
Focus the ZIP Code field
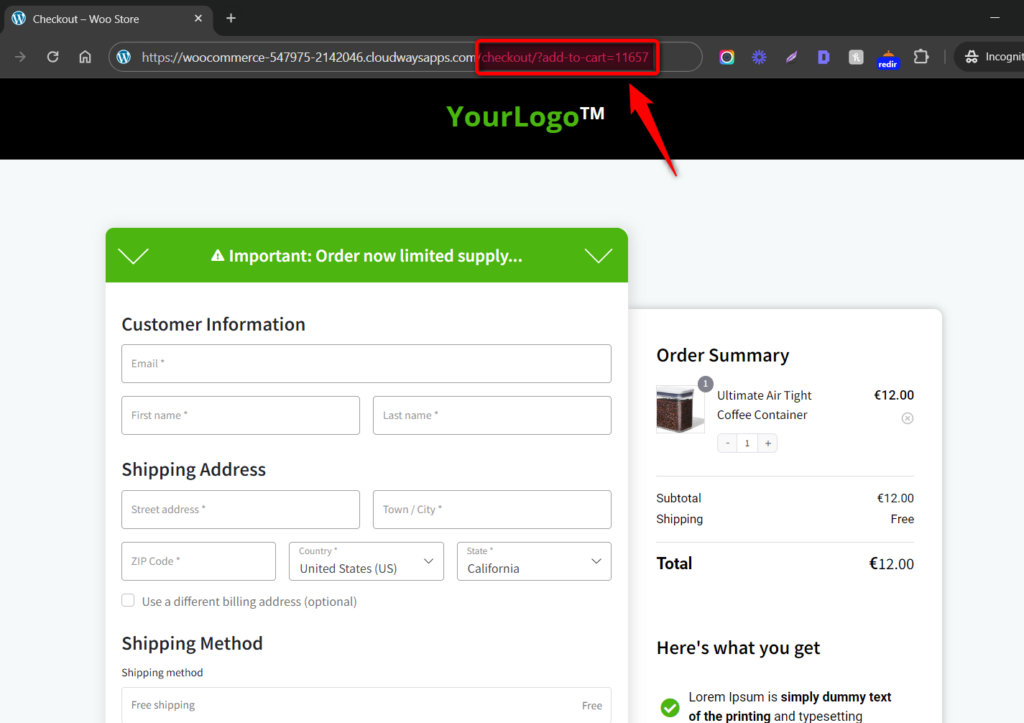pos(199,561)
